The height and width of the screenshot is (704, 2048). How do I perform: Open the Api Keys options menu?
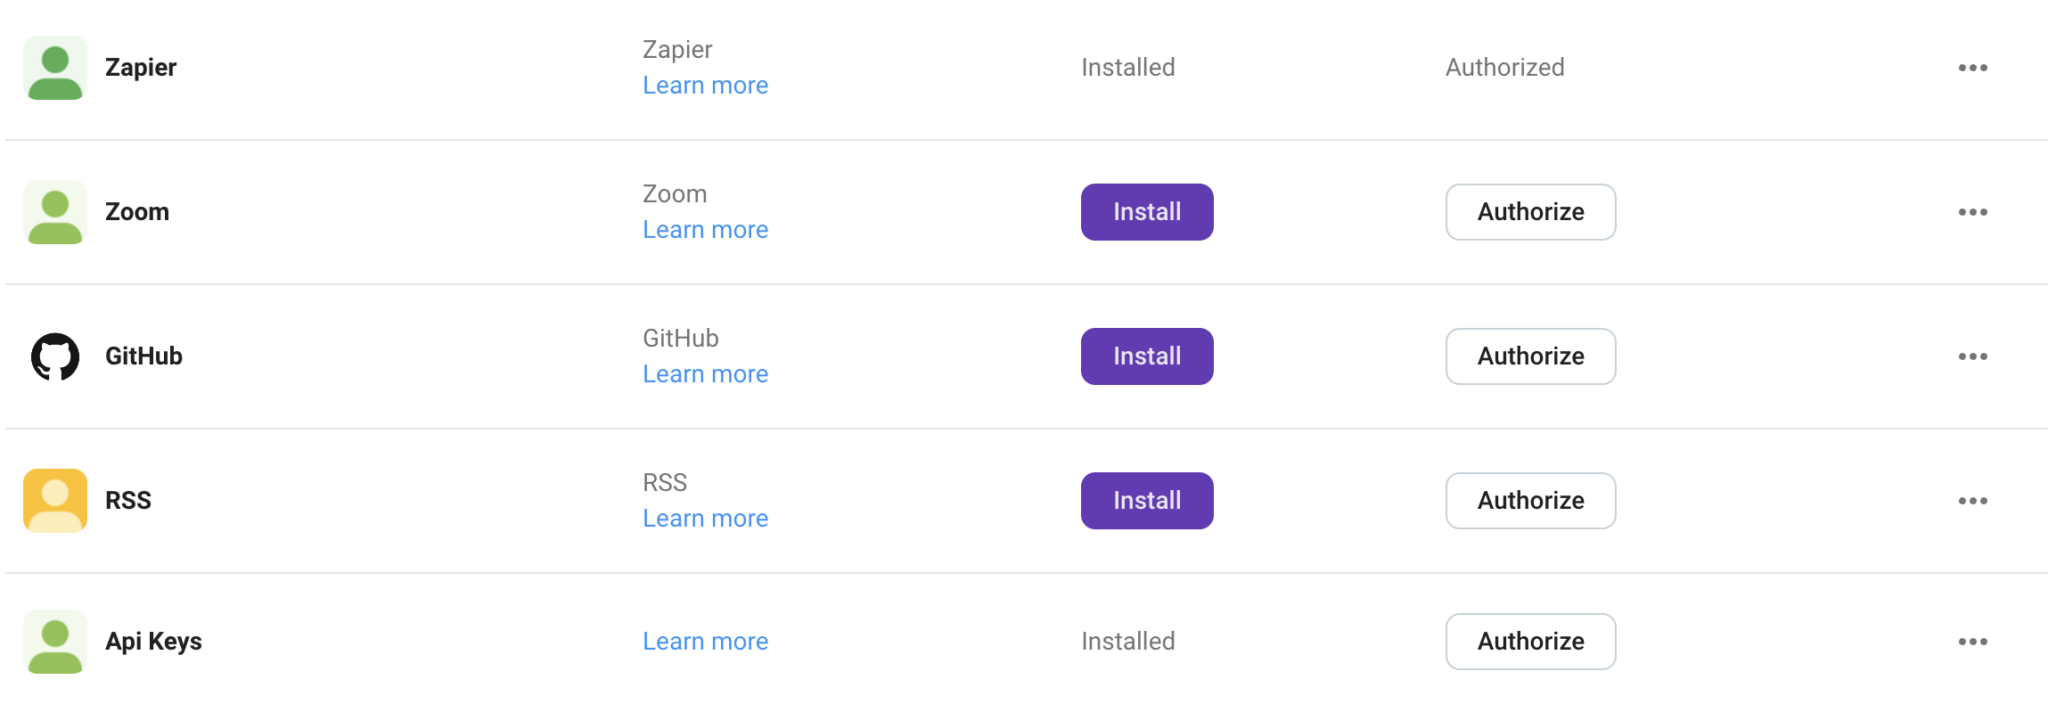(1973, 641)
